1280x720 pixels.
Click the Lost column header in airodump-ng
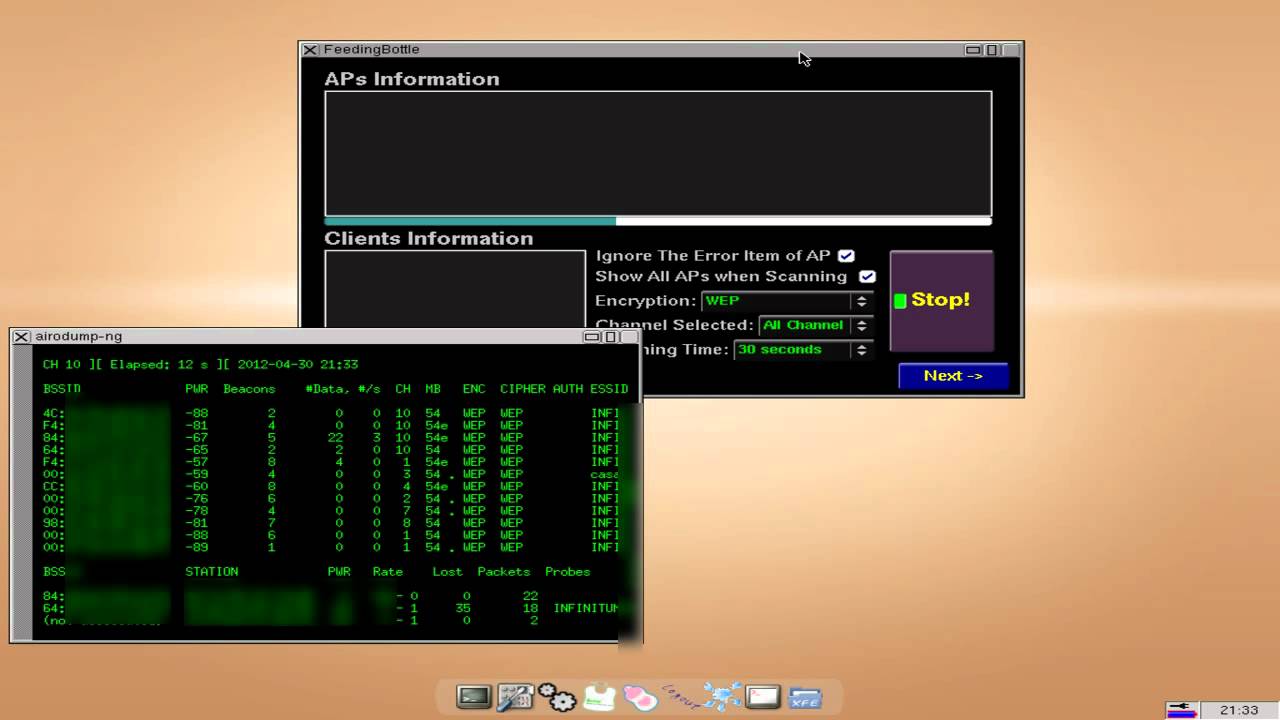pos(447,572)
